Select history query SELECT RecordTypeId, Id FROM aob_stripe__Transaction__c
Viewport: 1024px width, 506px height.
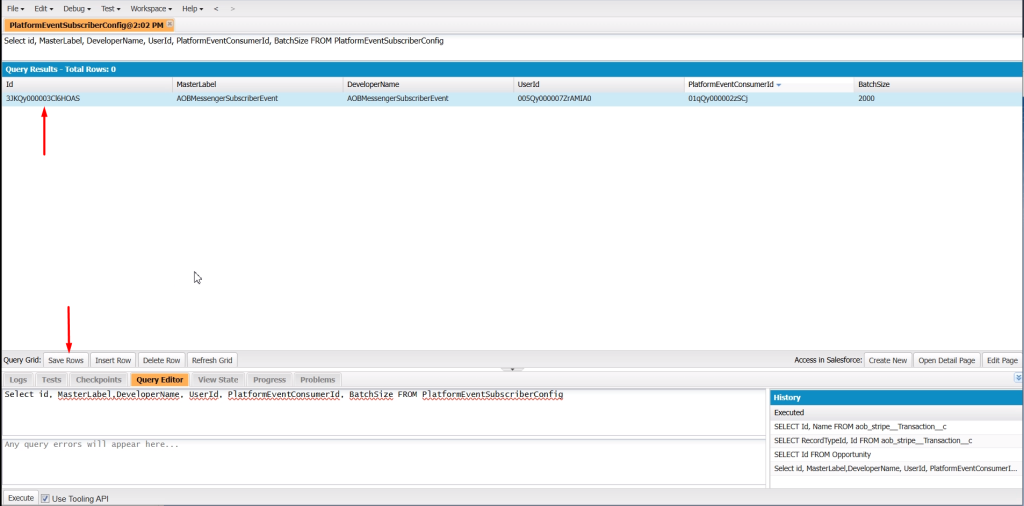pyautogui.click(x=896, y=441)
